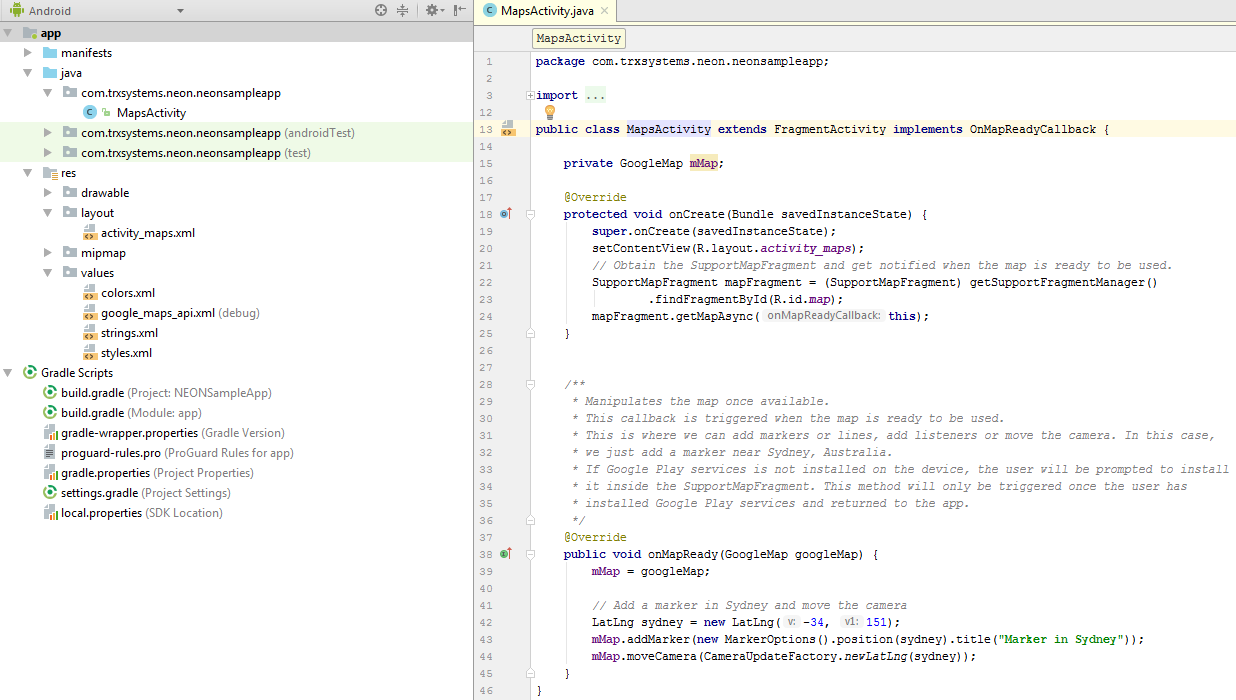This screenshot has width=1236, height=700.
Task: Click the Scroll from Source crosshair icon
Action: pos(381,10)
